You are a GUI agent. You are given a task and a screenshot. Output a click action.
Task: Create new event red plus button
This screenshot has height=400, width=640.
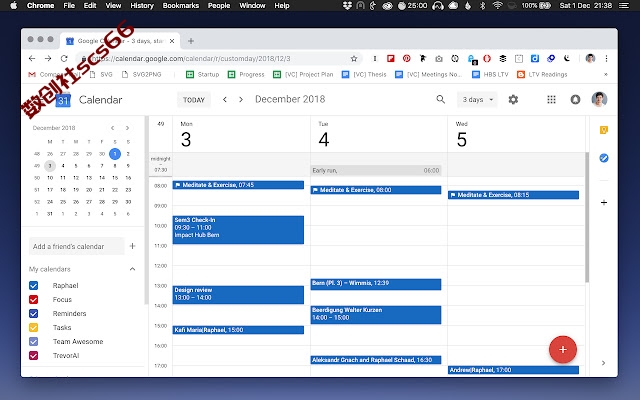tap(563, 349)
